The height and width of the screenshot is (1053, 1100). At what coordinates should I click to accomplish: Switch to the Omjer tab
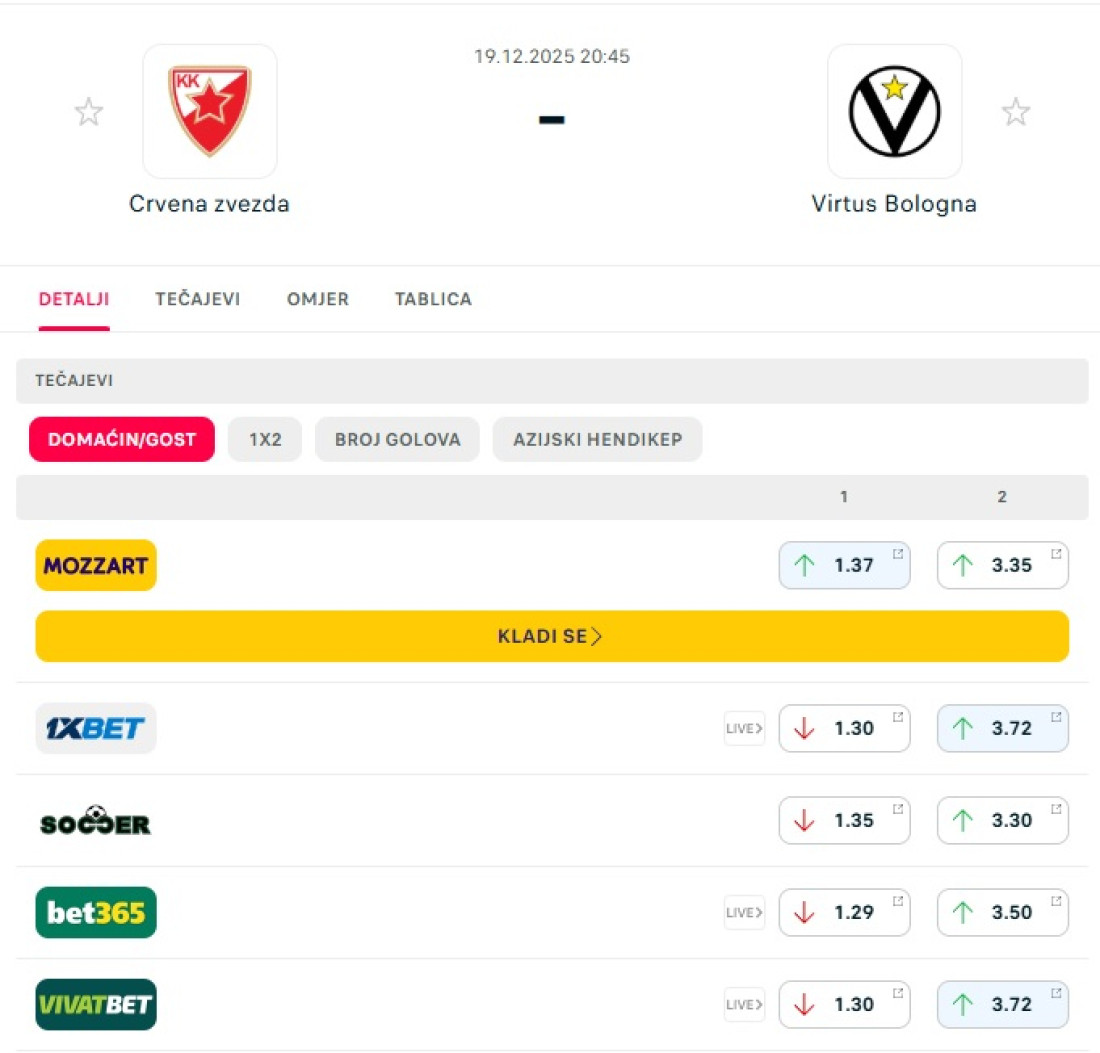318,299
